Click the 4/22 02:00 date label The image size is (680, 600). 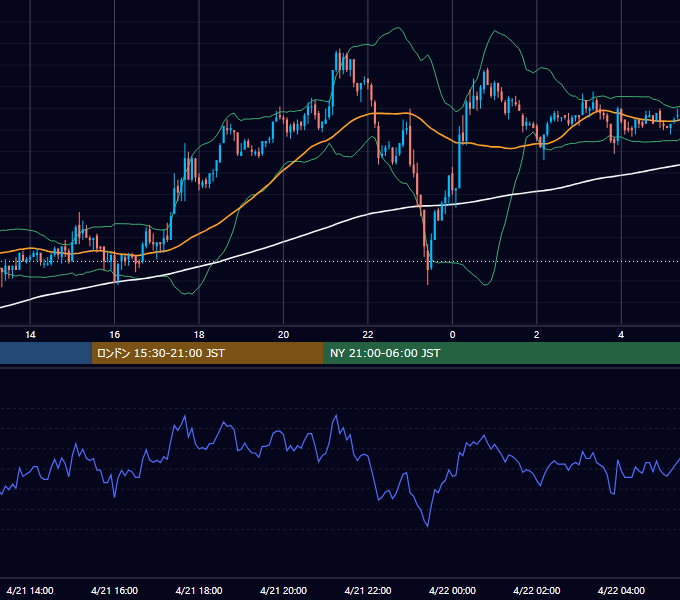(x=536, y=591)
